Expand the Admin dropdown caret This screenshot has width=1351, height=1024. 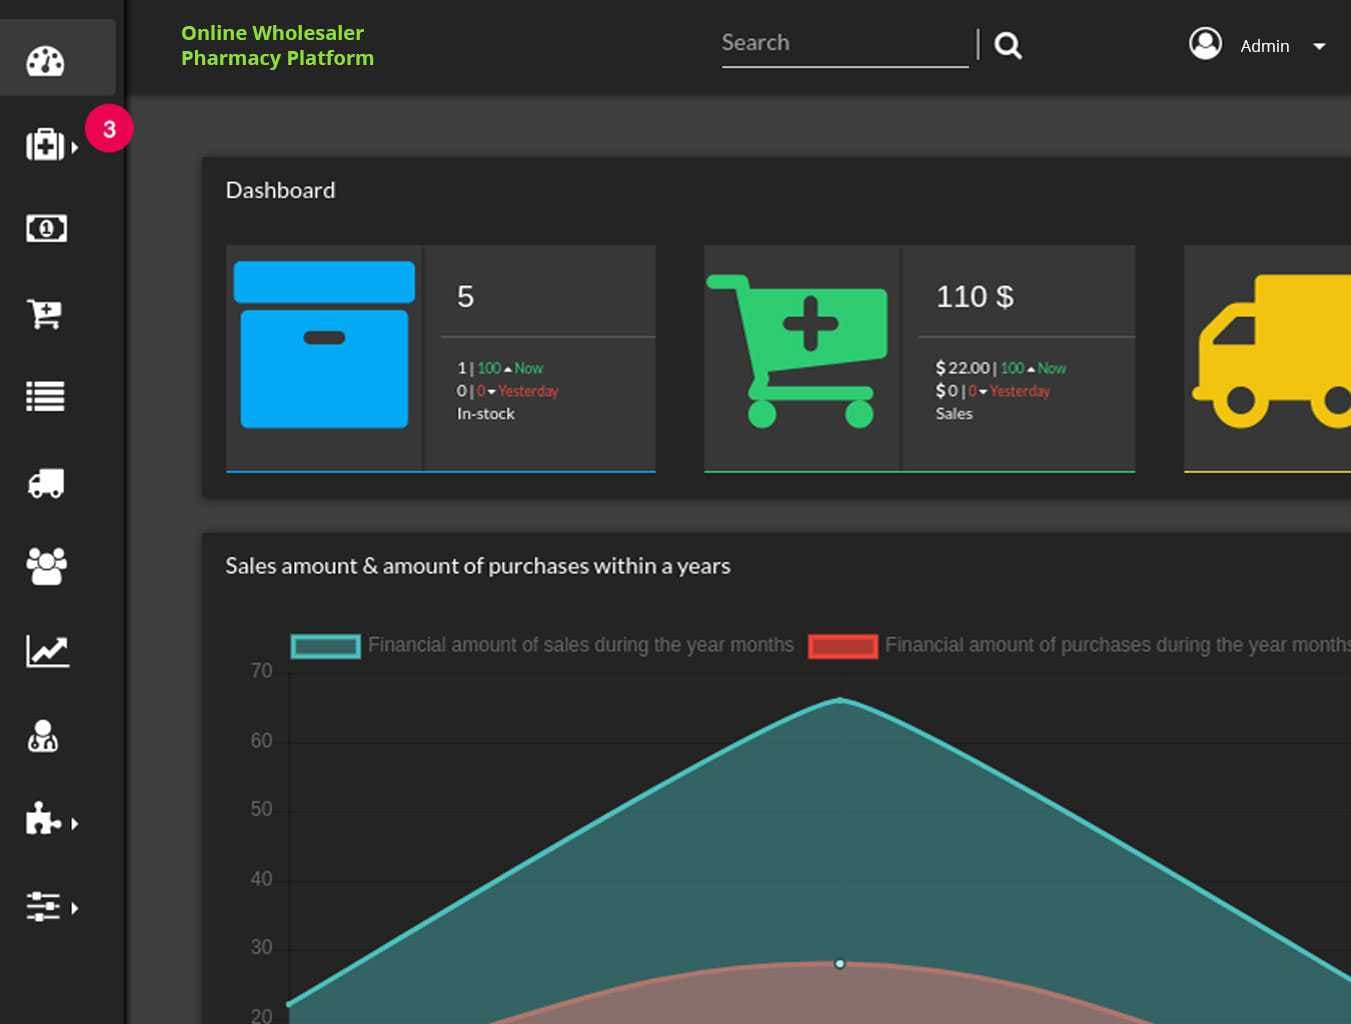[x=1319, y=46]
